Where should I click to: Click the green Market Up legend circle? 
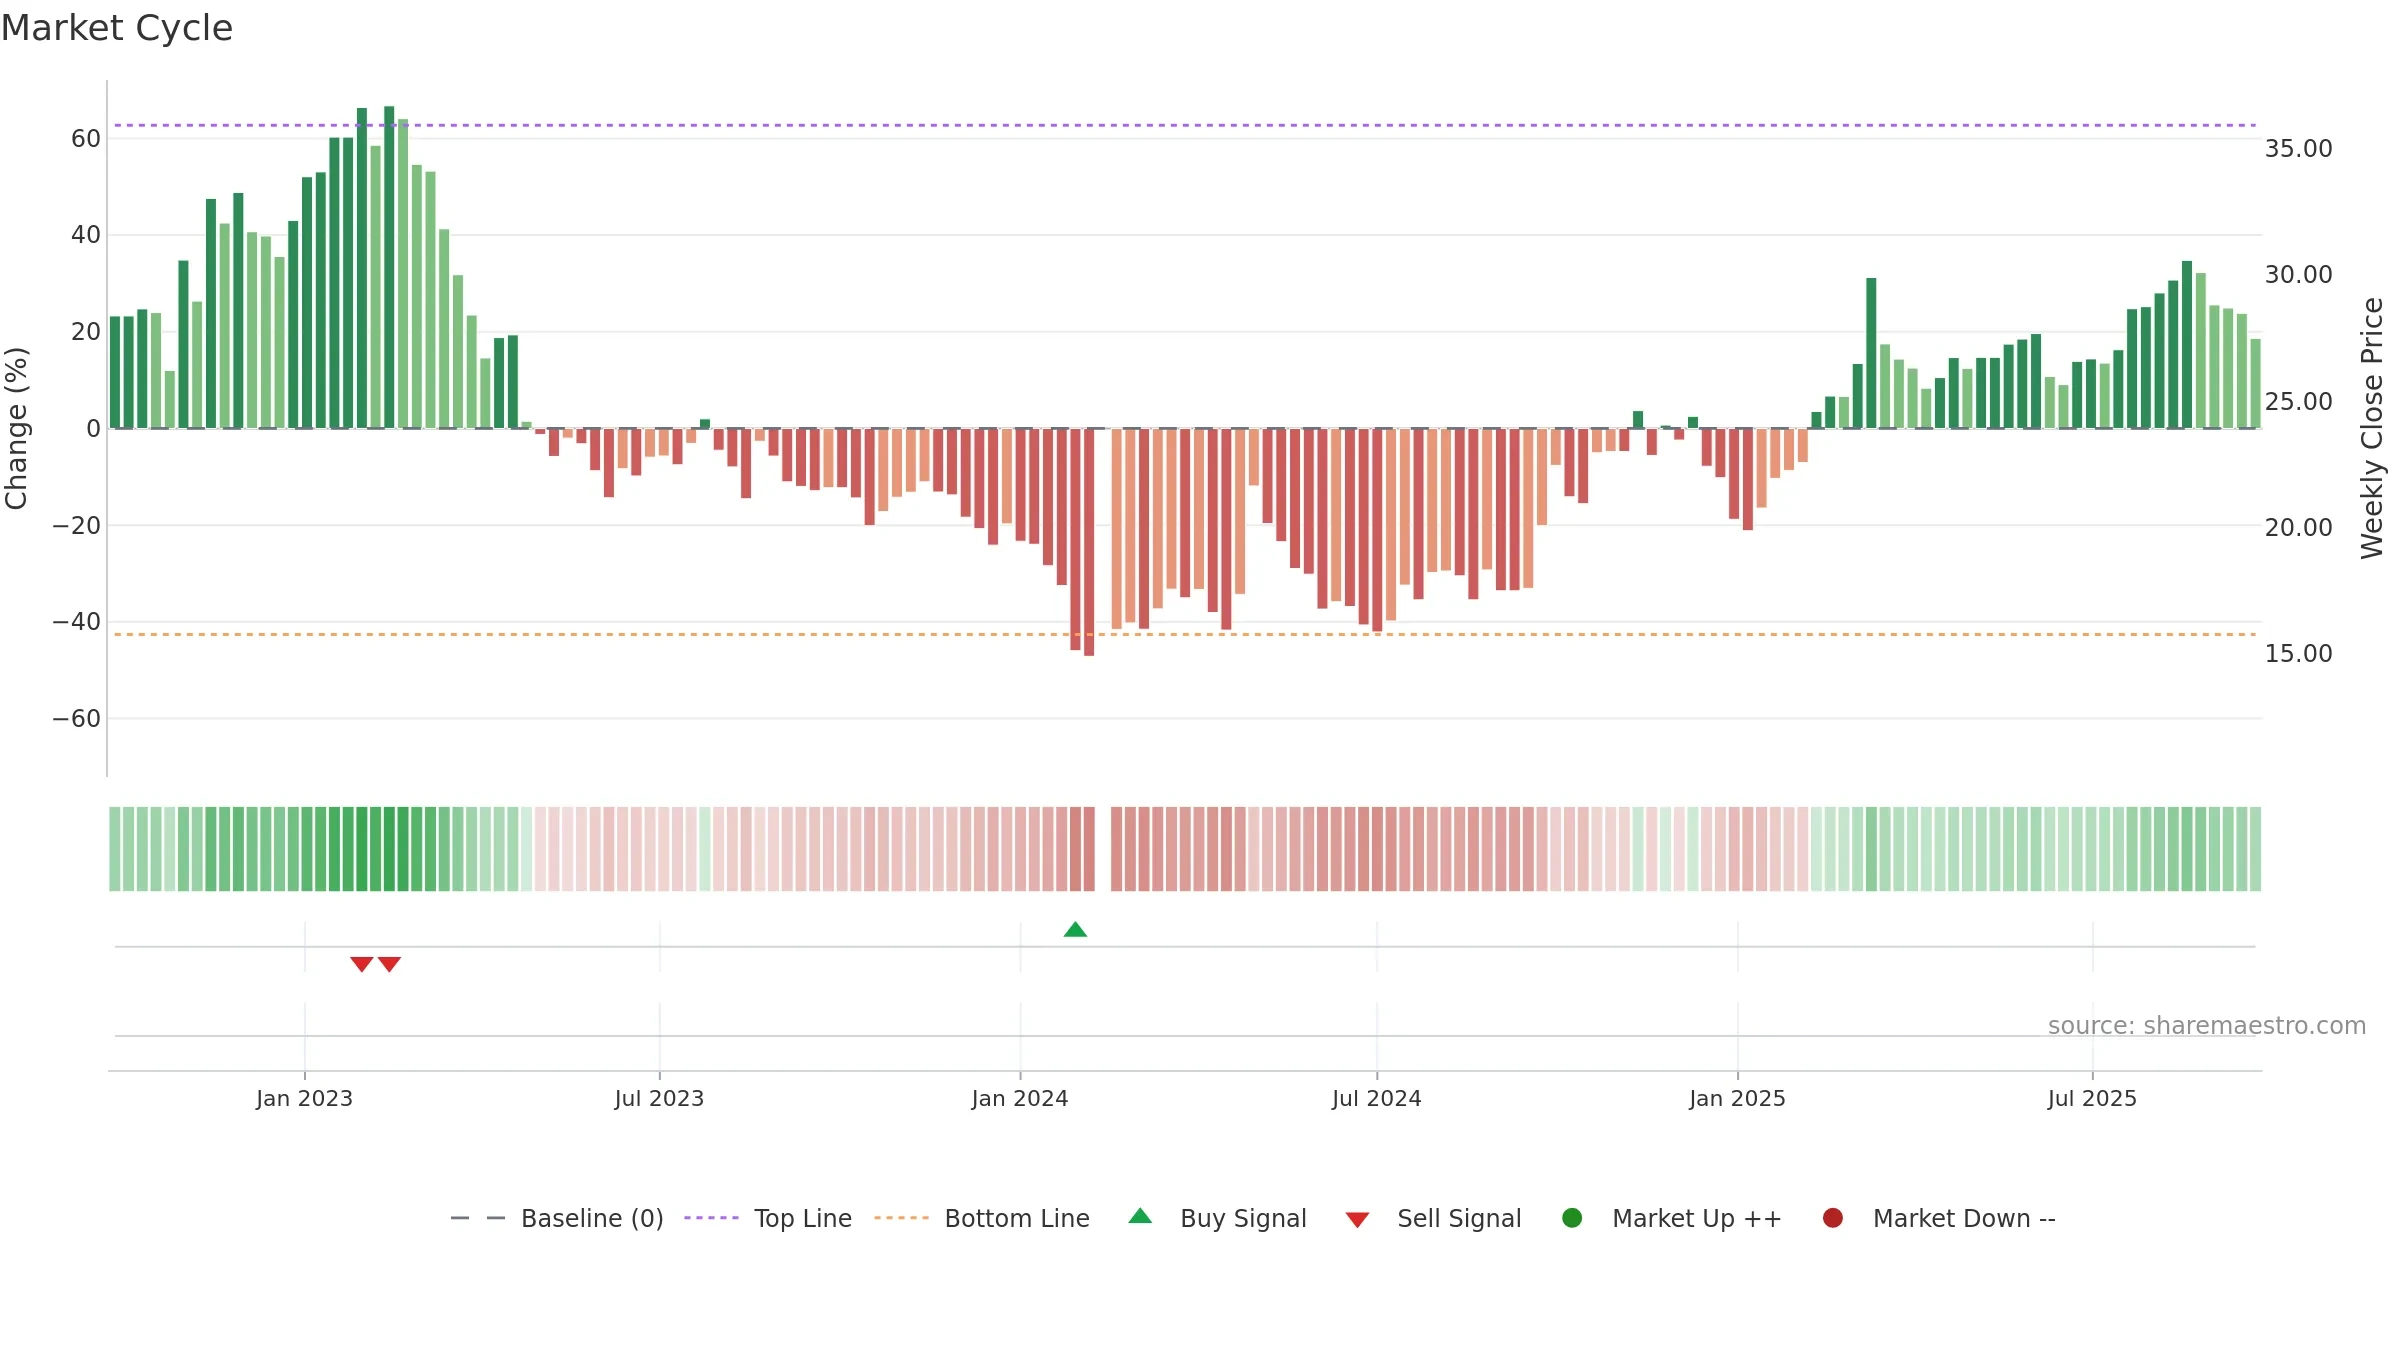[x=1572, y=1218]
